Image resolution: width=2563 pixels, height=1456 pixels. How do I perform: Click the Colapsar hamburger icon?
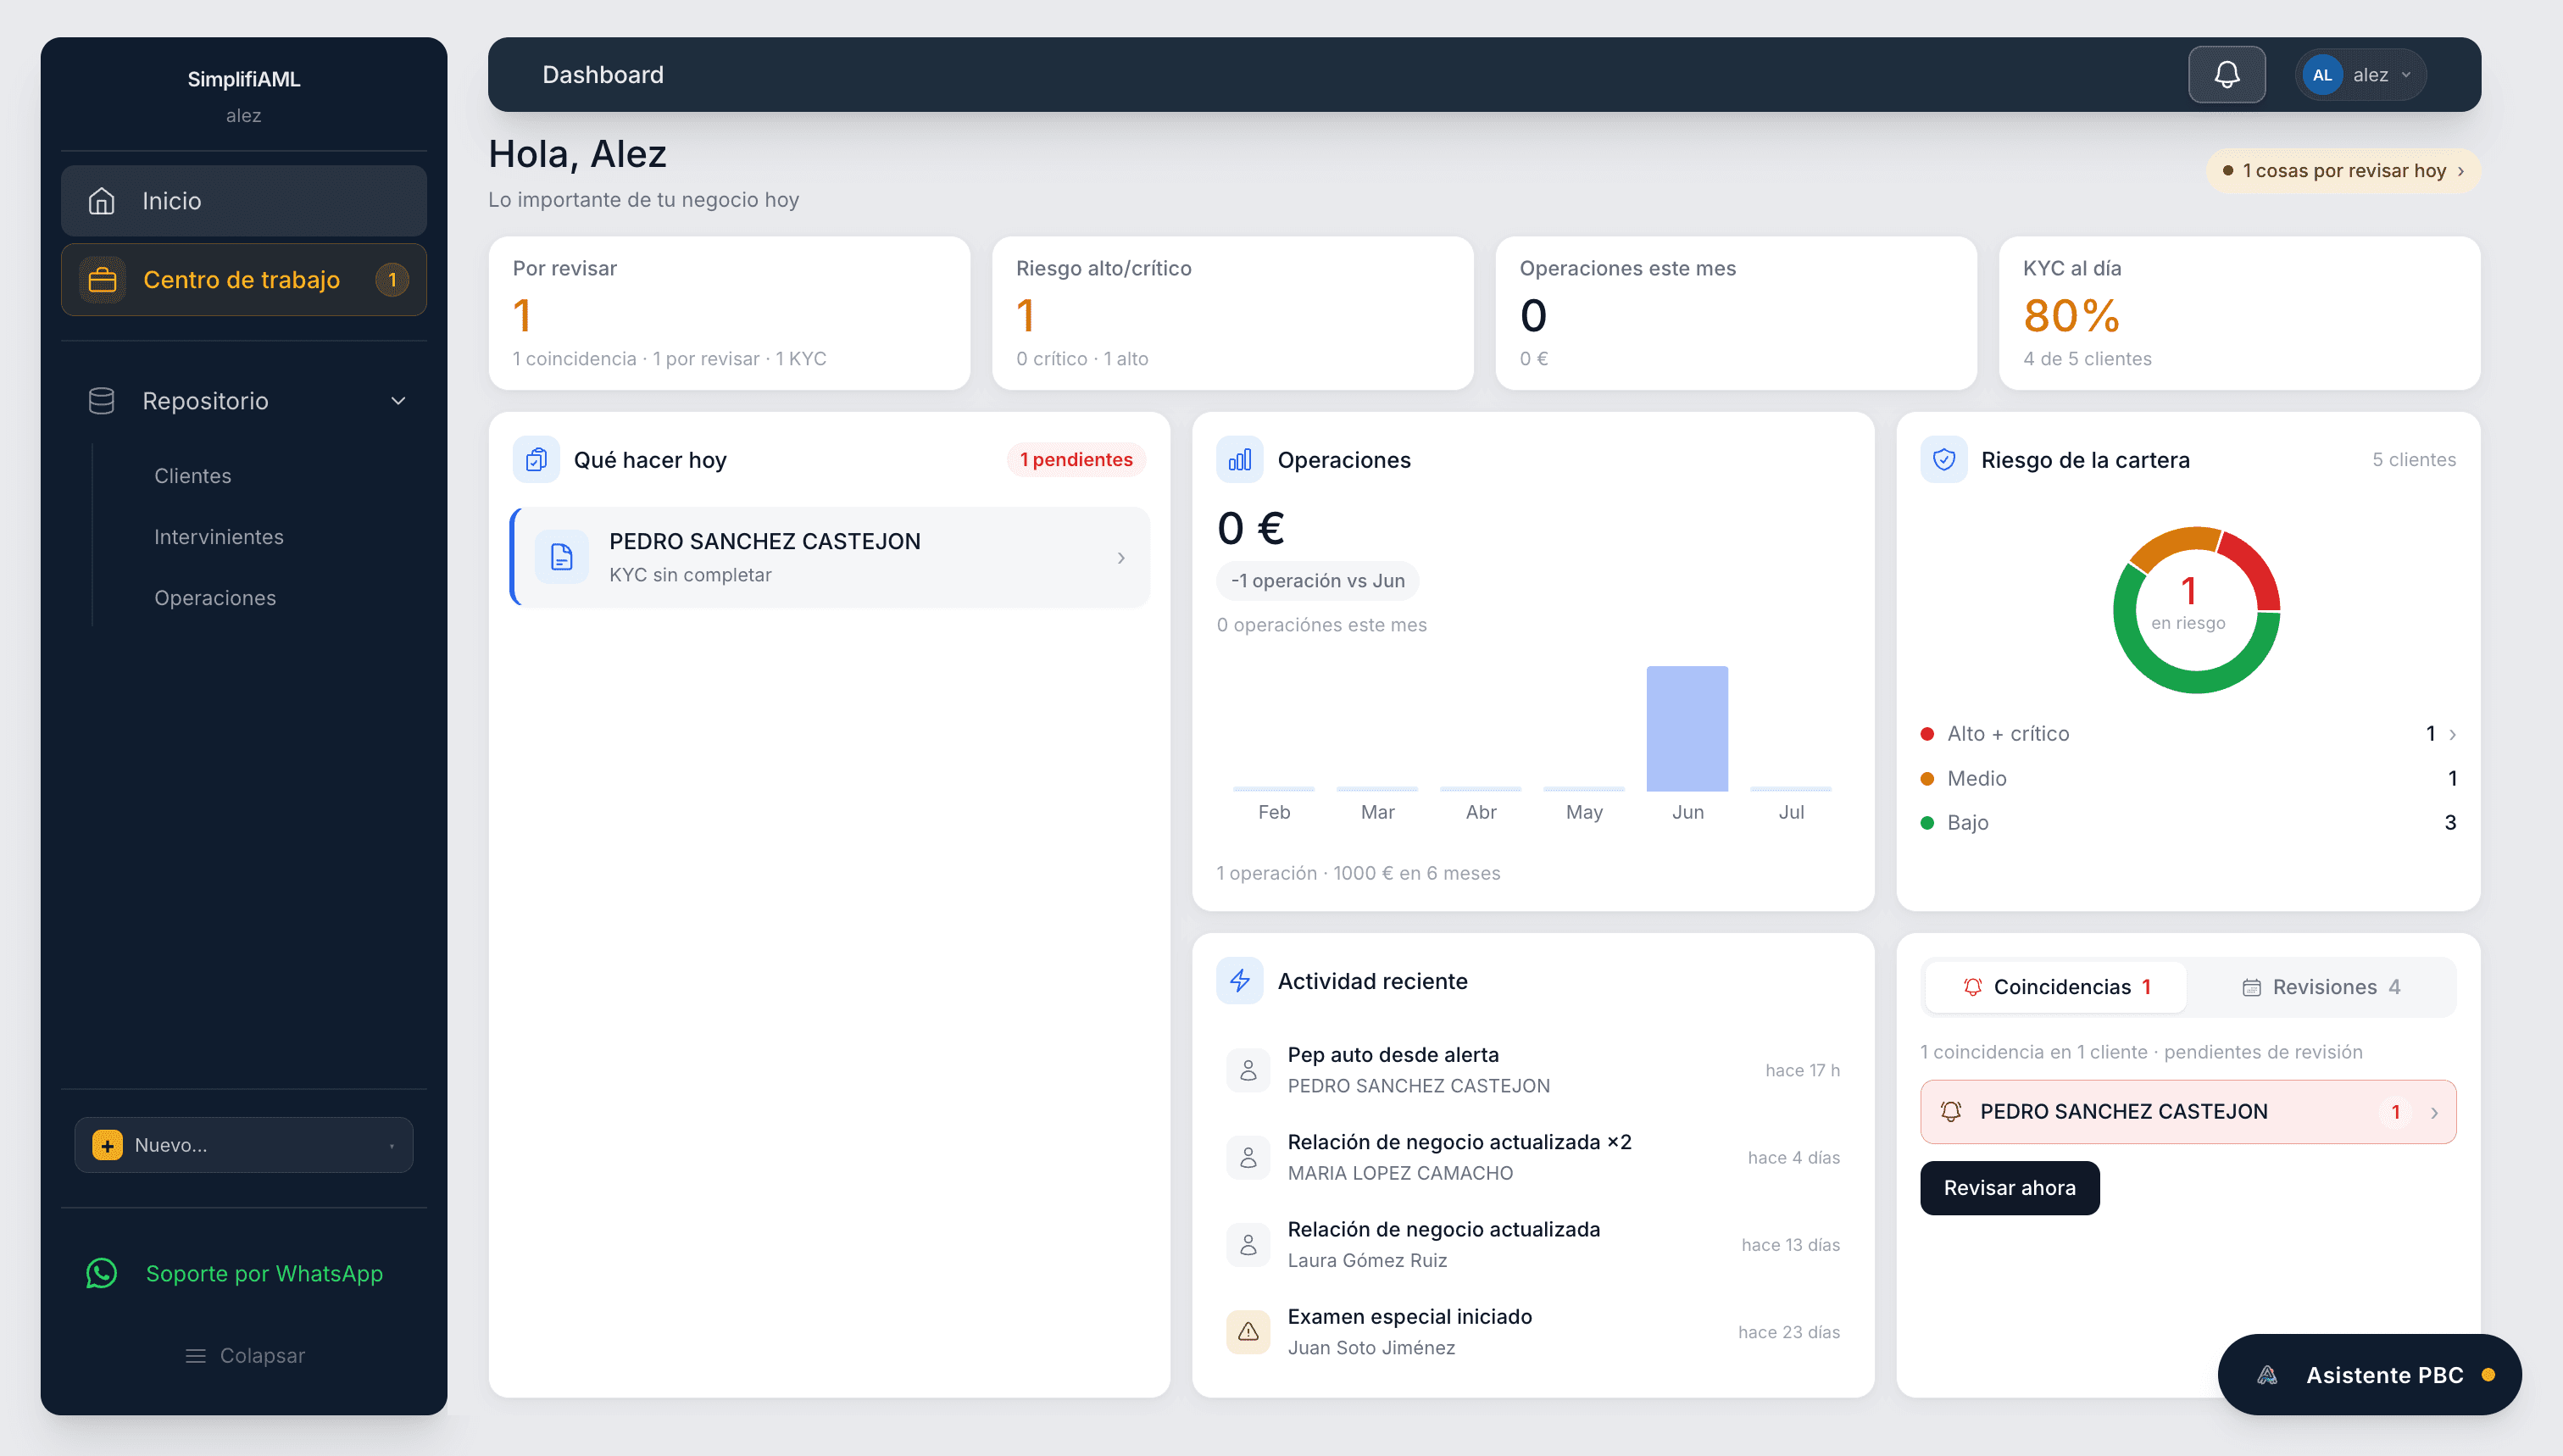tap(195, 1356)
